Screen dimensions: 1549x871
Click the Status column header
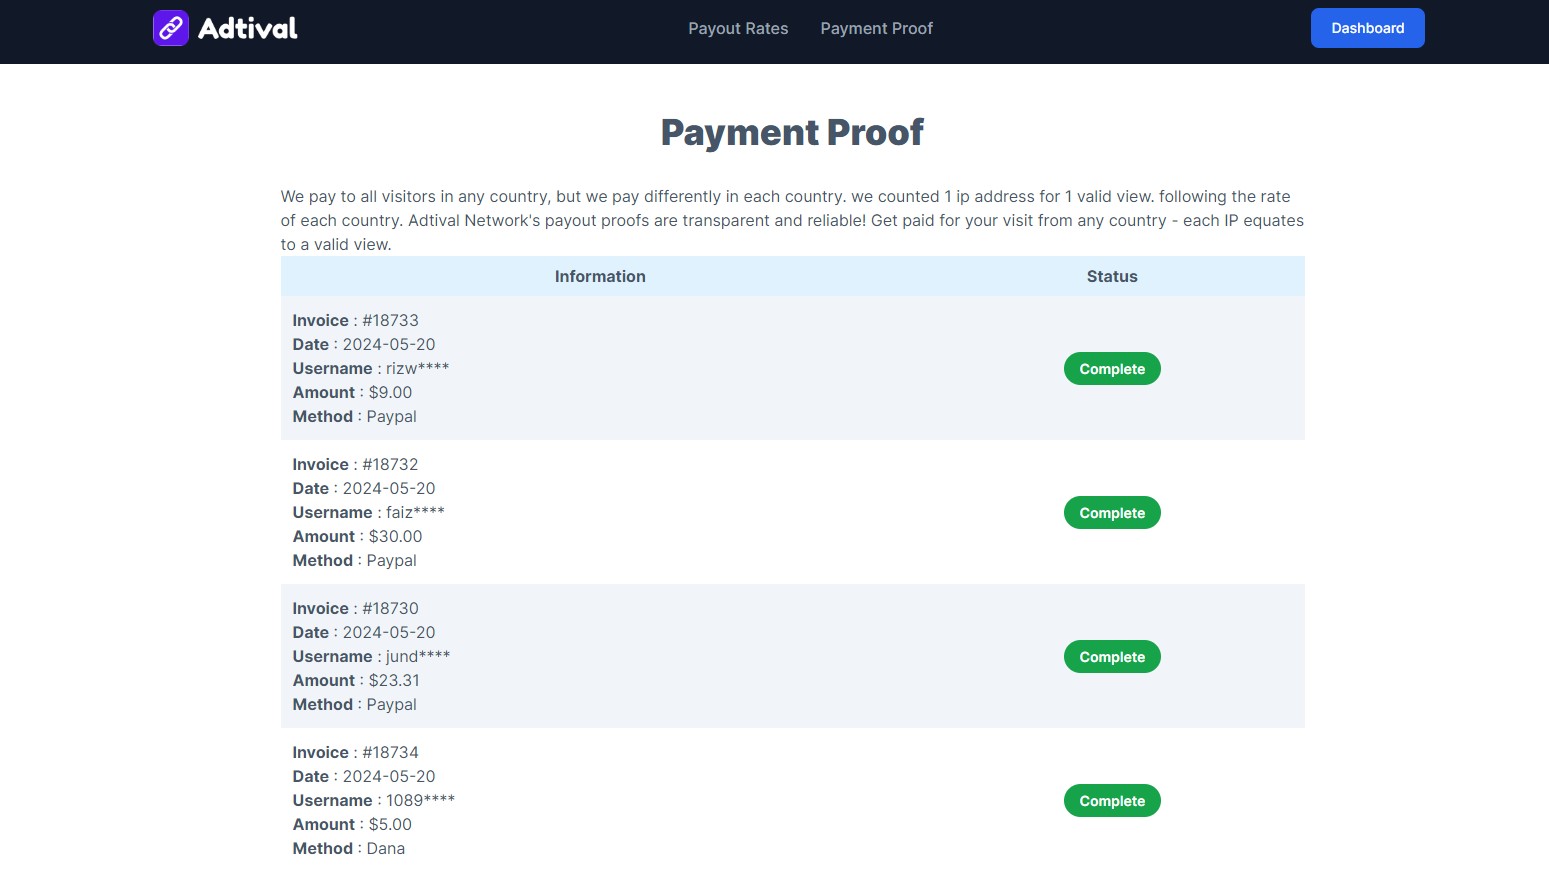coord(1112,276)
